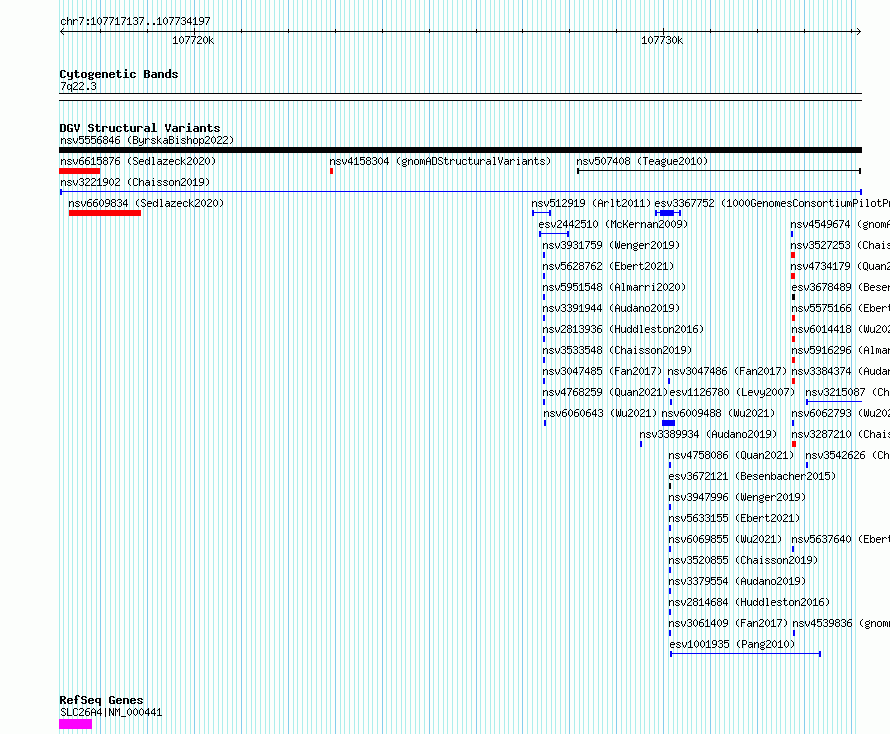Click esv1126780 (Levy2007) label
Viewport: 890px width, 734px height.
click(732, 392)
